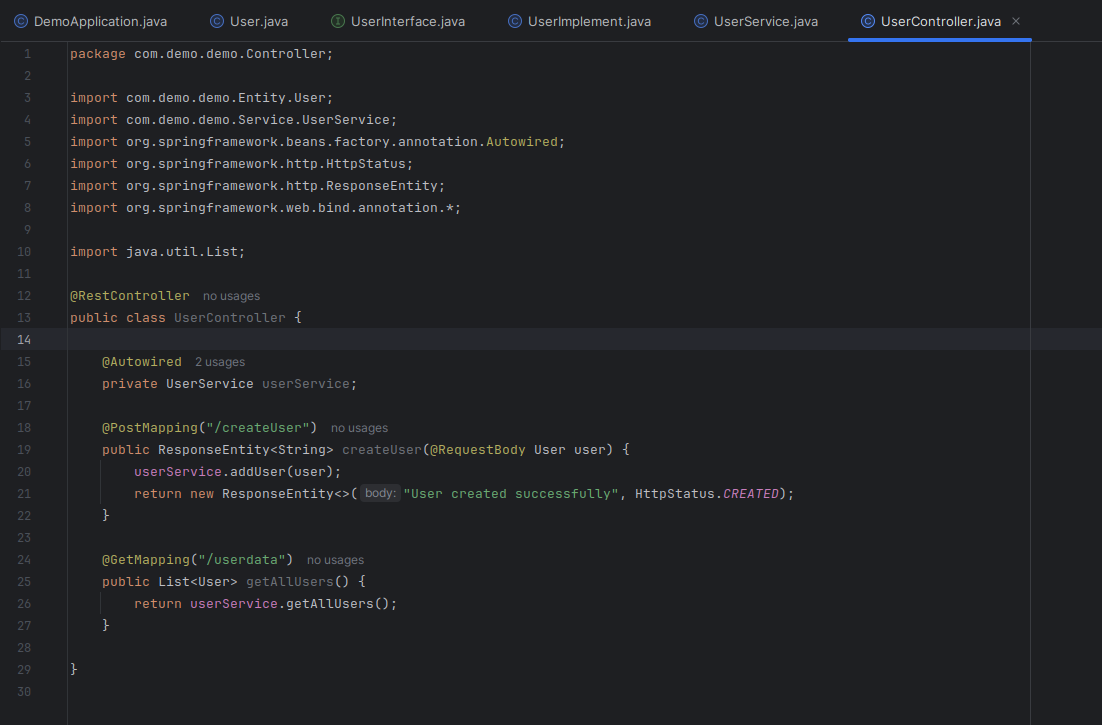Click the class icon on the active UserController.java tab
The image size is (1102, 725).
pyautogui.click(x=866, y=20)
